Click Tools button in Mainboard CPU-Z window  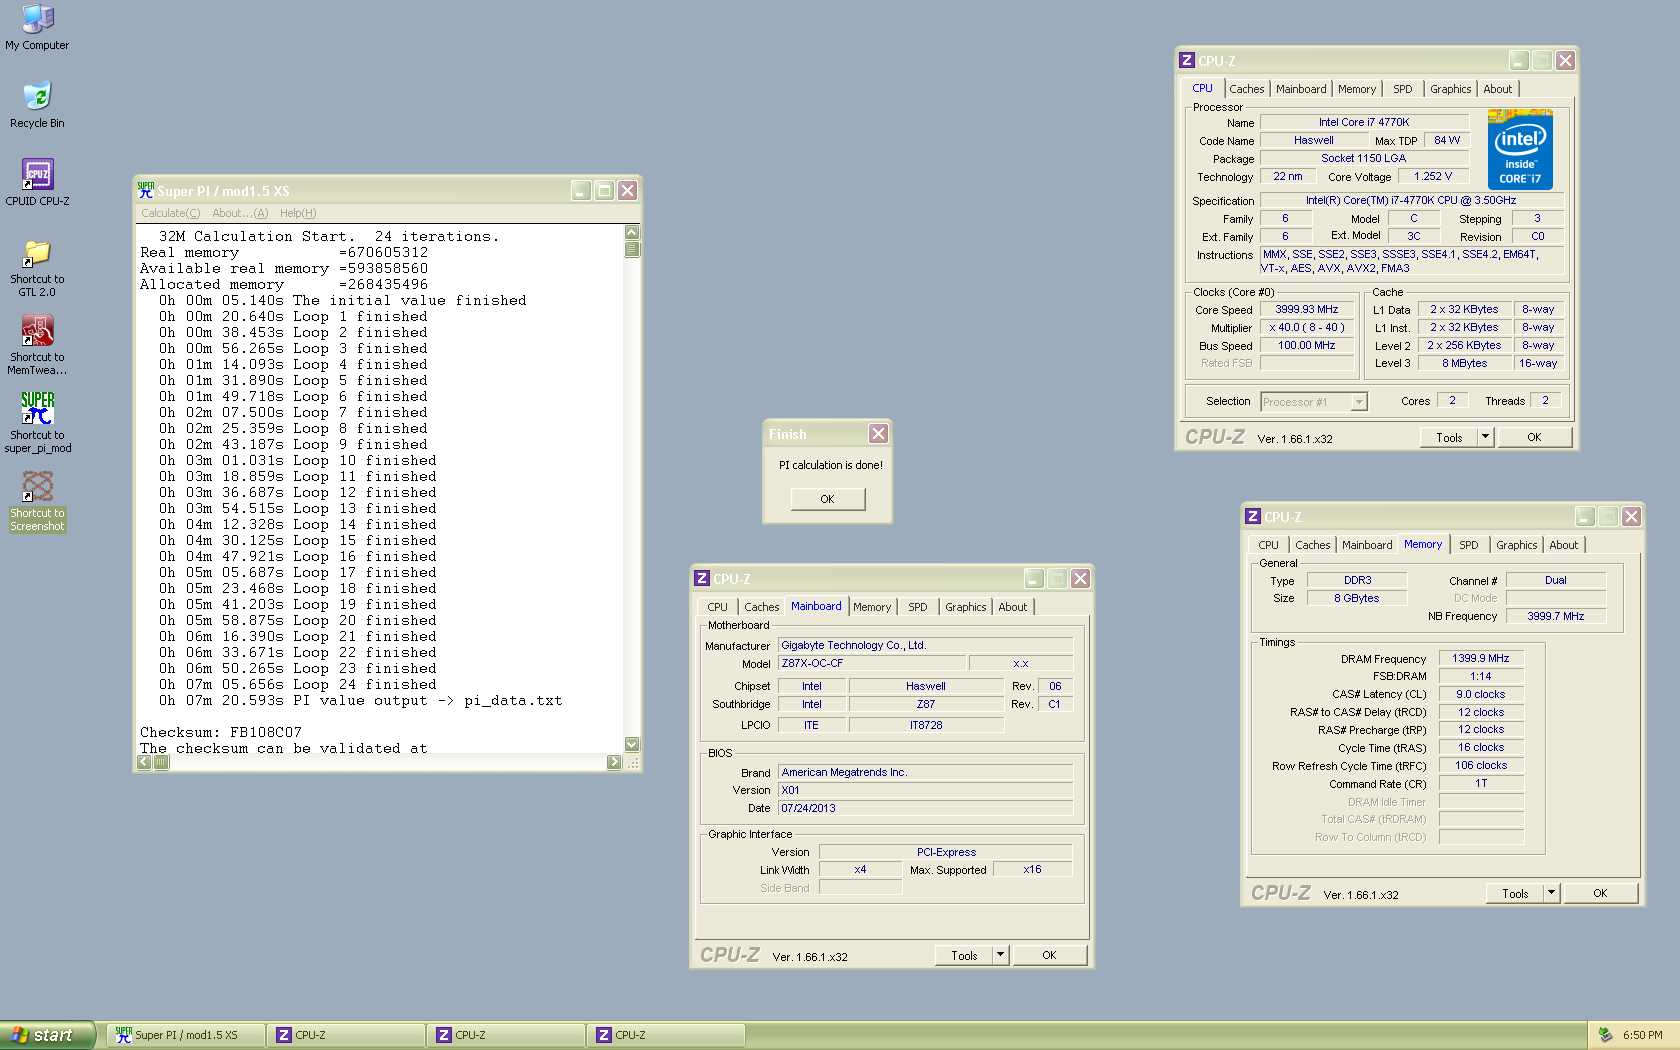click(x=964, y=955)
